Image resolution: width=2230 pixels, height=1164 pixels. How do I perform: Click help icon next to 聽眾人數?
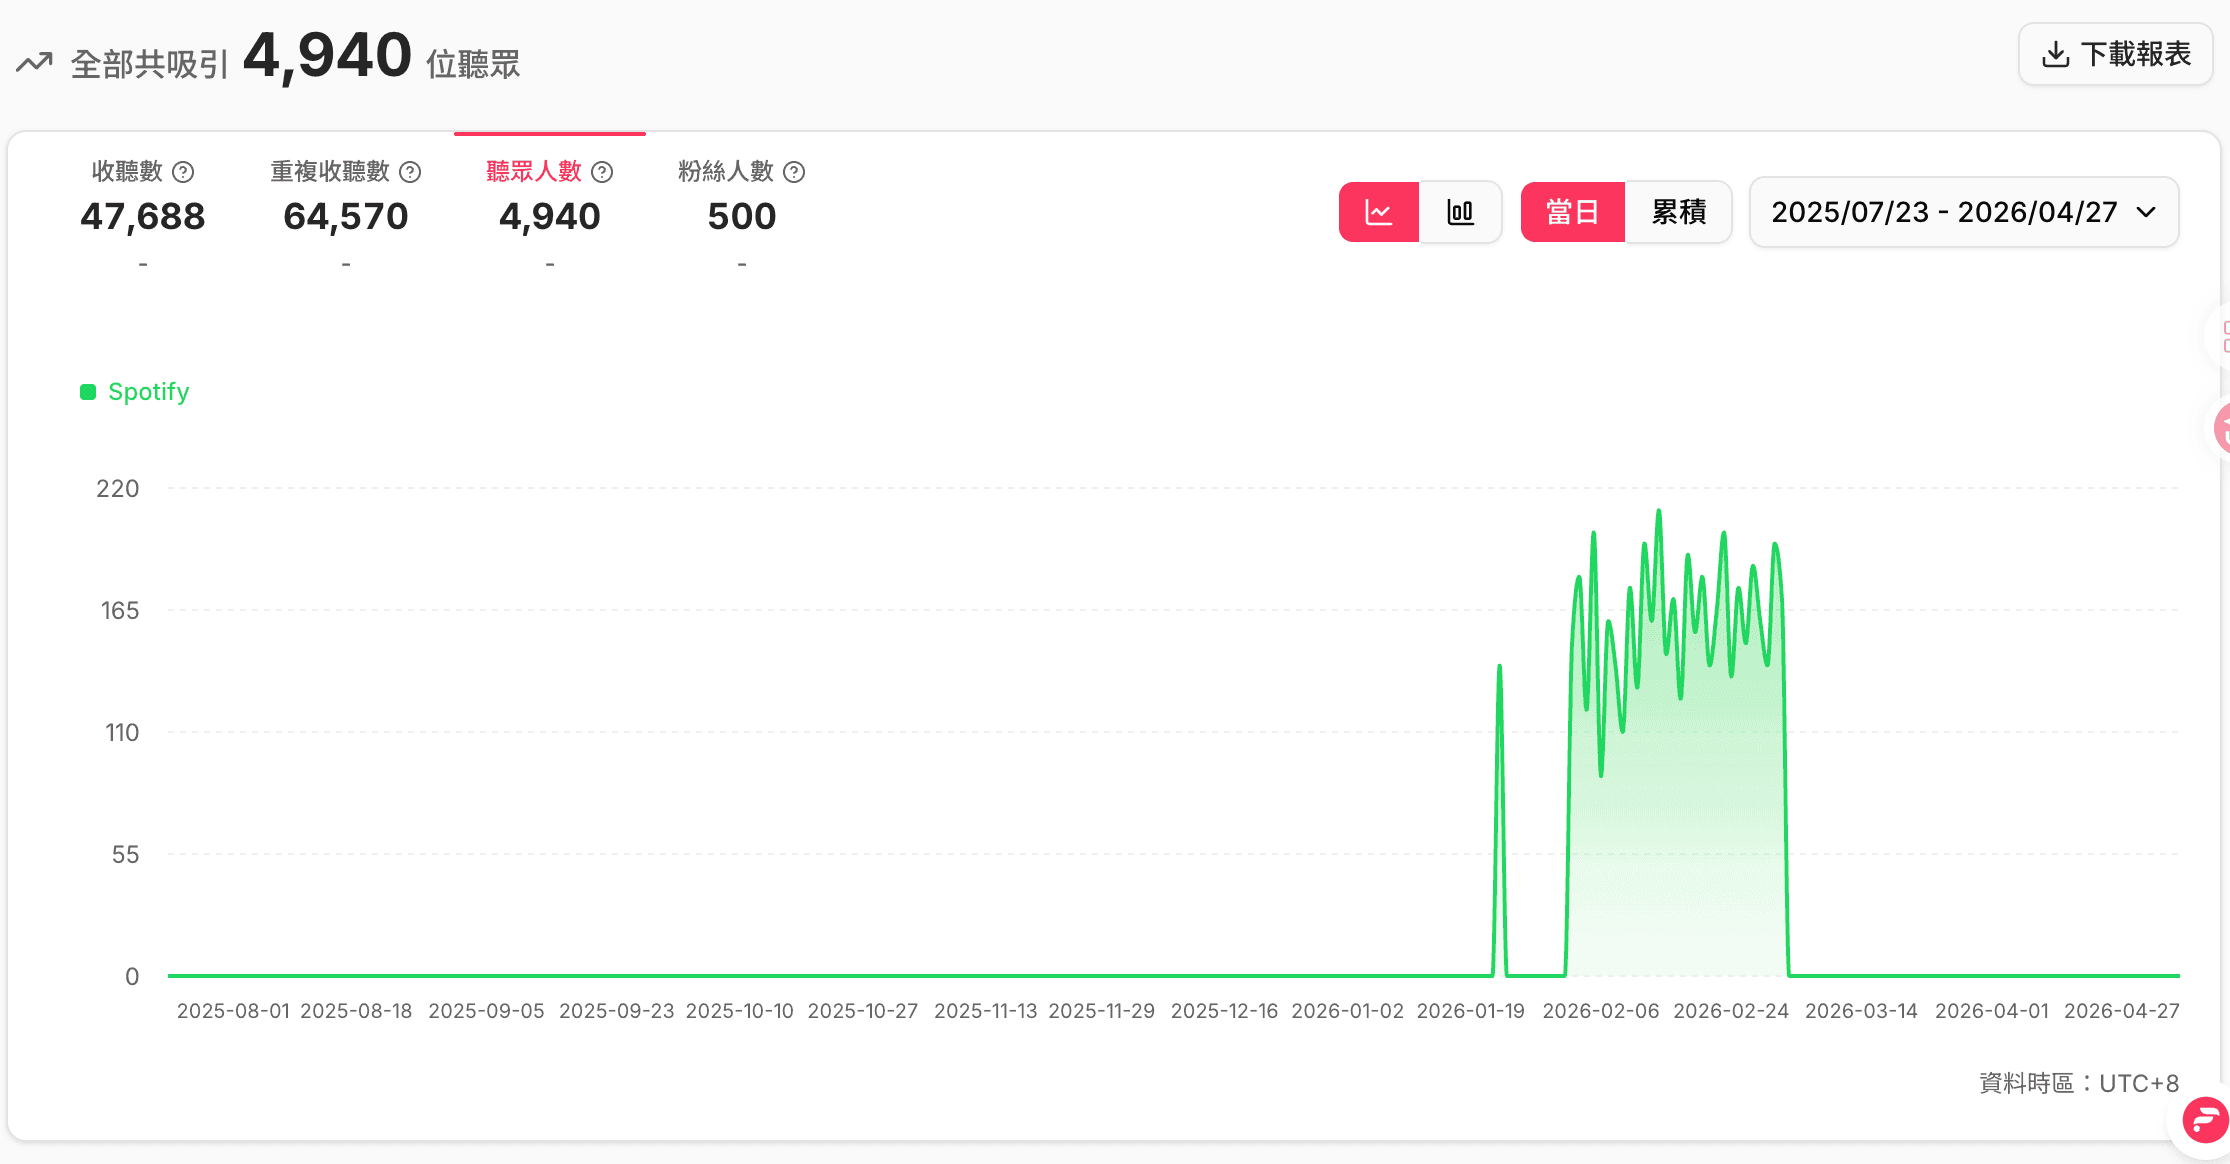tap(602, 172)
